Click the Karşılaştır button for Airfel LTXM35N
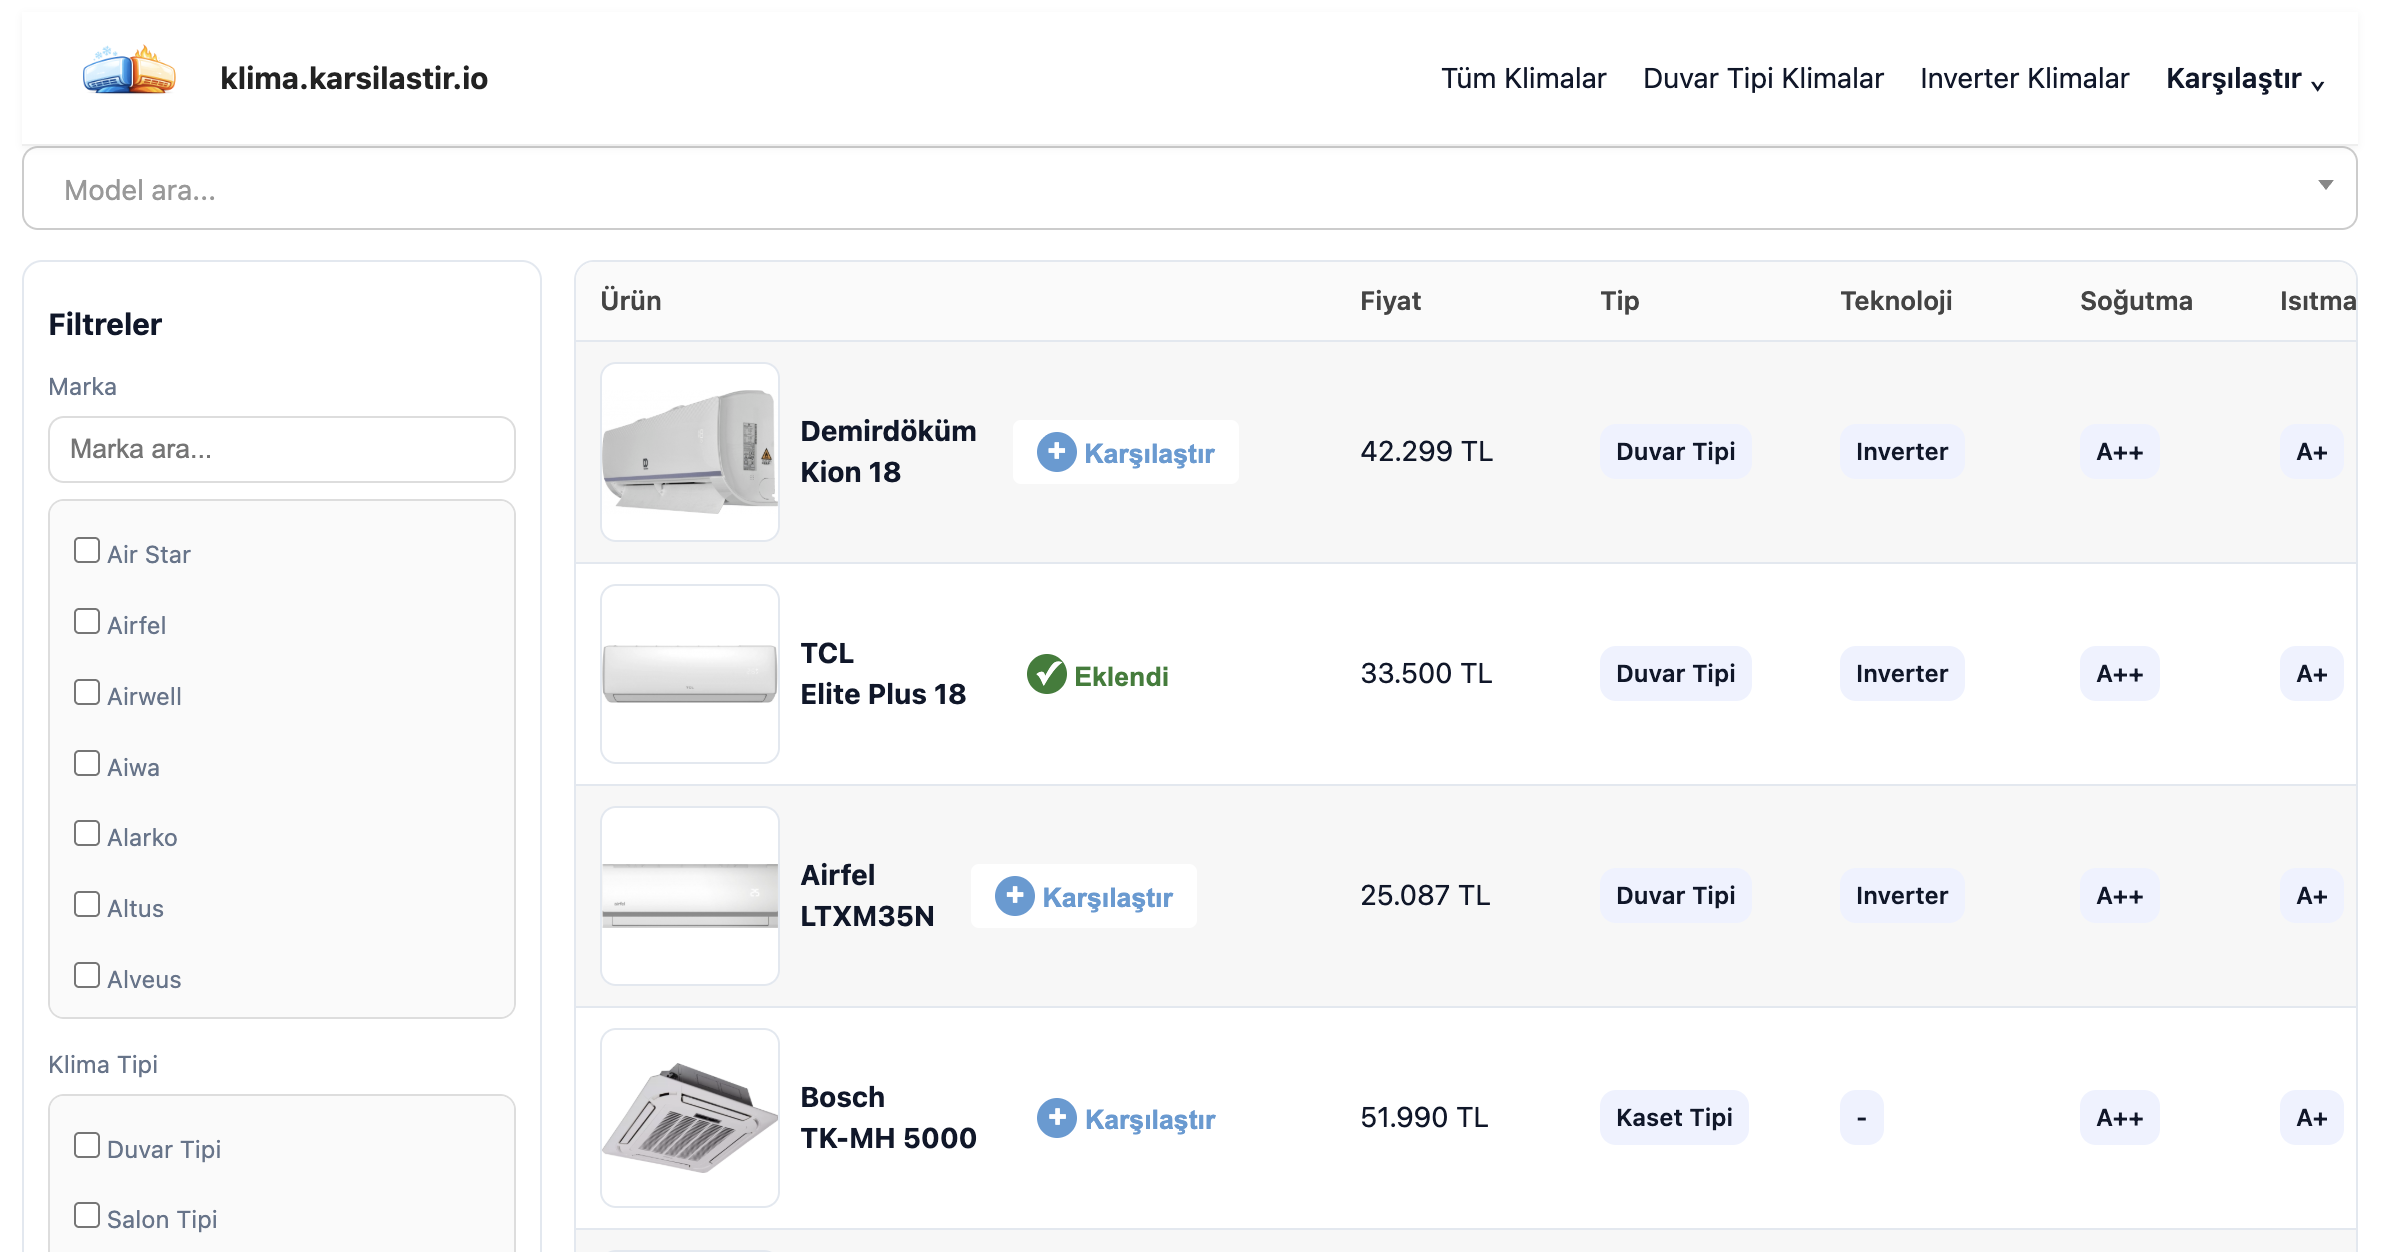The width and height of the screenshot is (2388, 1252). coord(1083,896)
